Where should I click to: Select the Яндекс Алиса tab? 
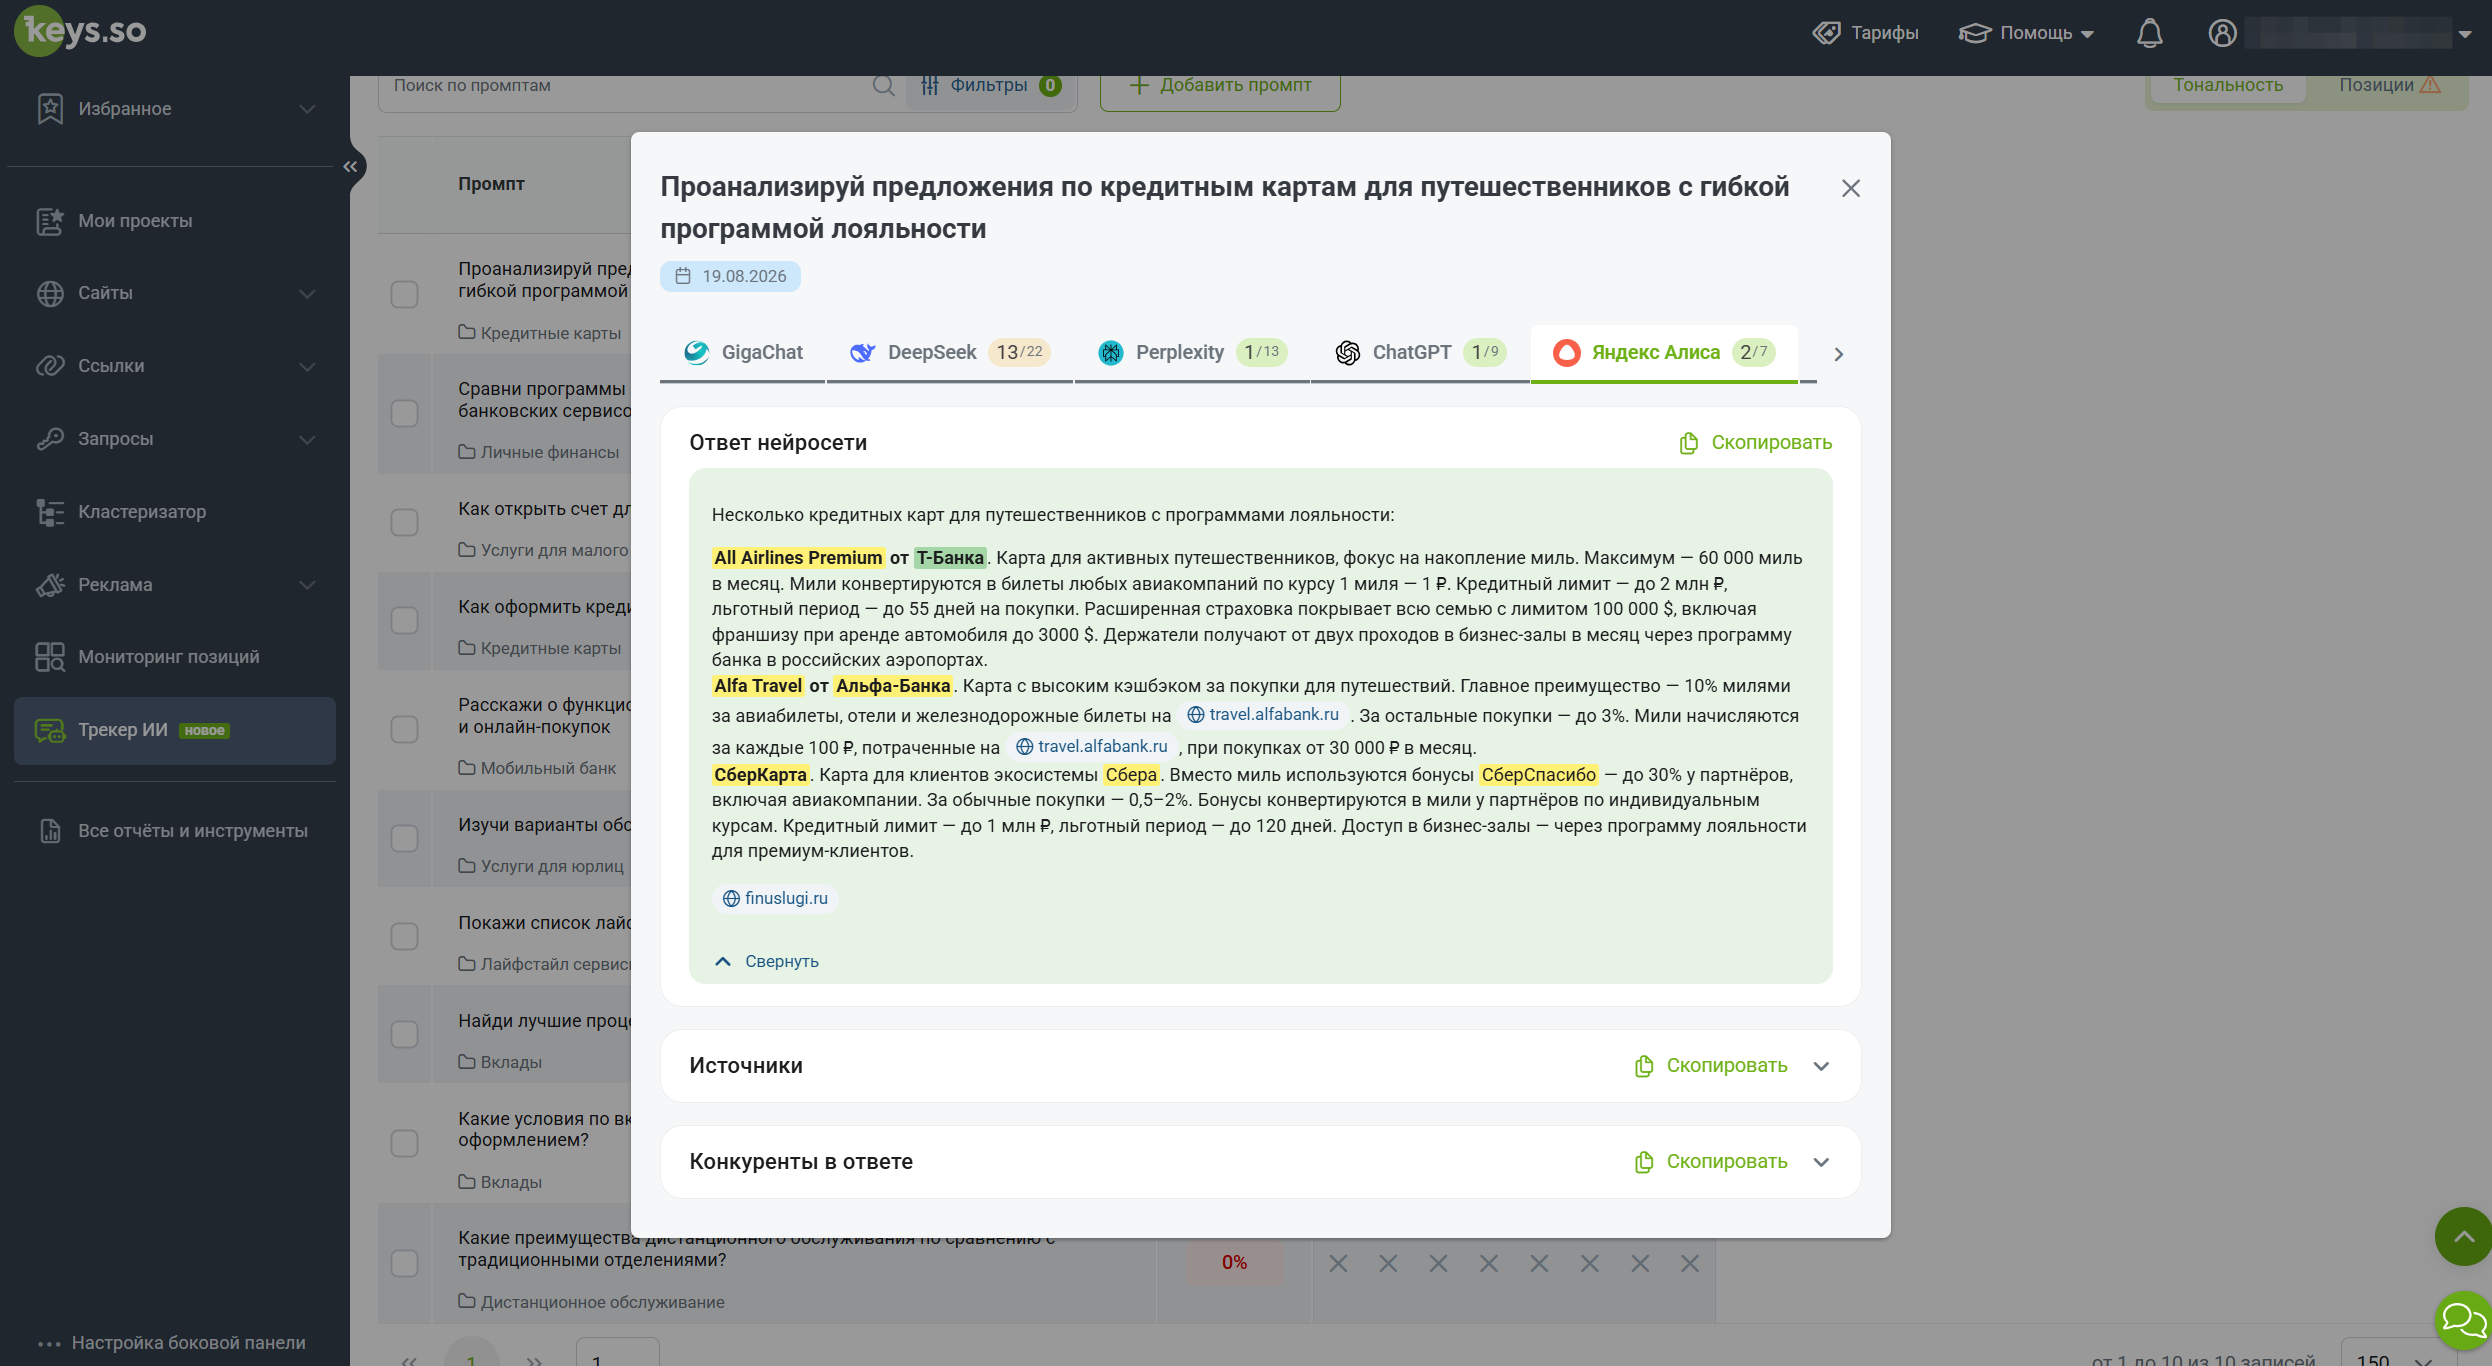click(x=1664, y=353)
